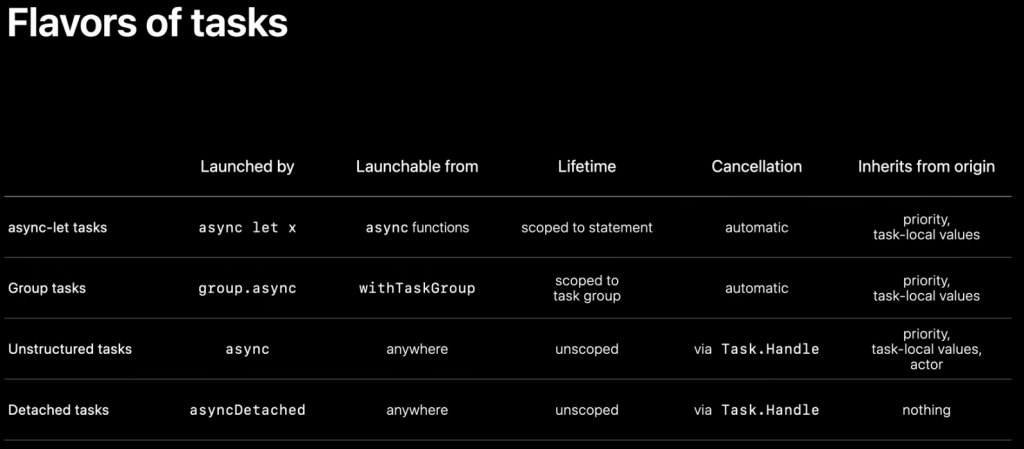This screenshot has width=1024, height=449.
Task: Click the 'scoped to task group' cell
Action: [587, 288]
